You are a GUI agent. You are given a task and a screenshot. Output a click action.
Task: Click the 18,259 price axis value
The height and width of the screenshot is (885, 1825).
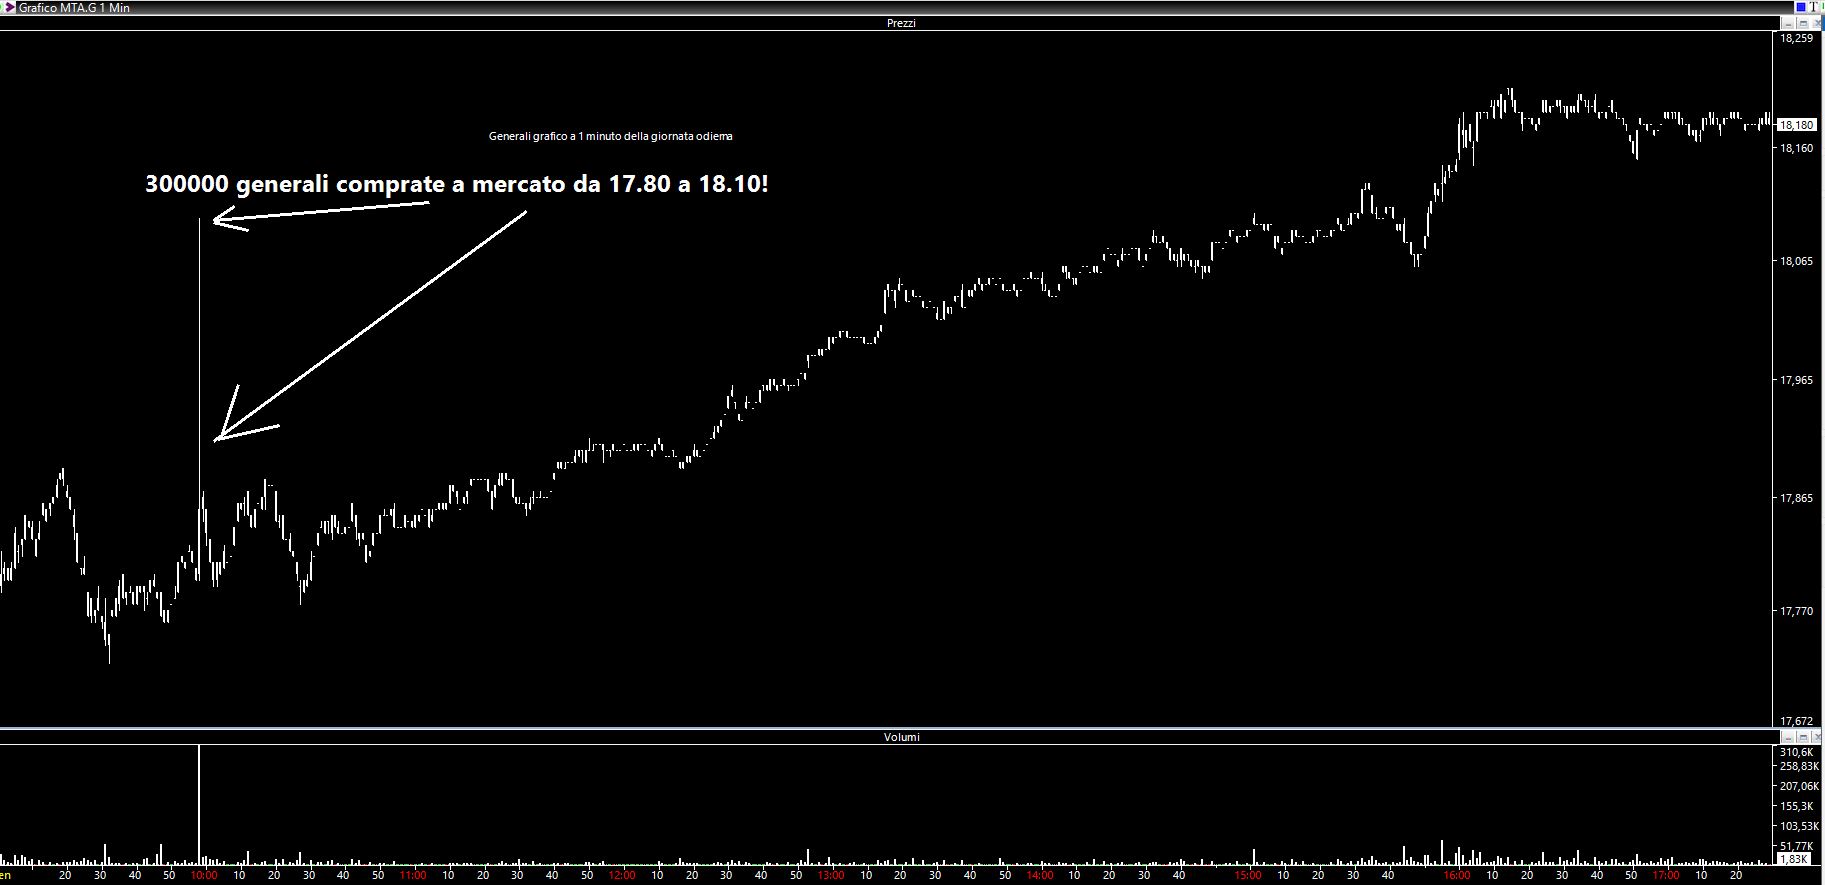1797,38
